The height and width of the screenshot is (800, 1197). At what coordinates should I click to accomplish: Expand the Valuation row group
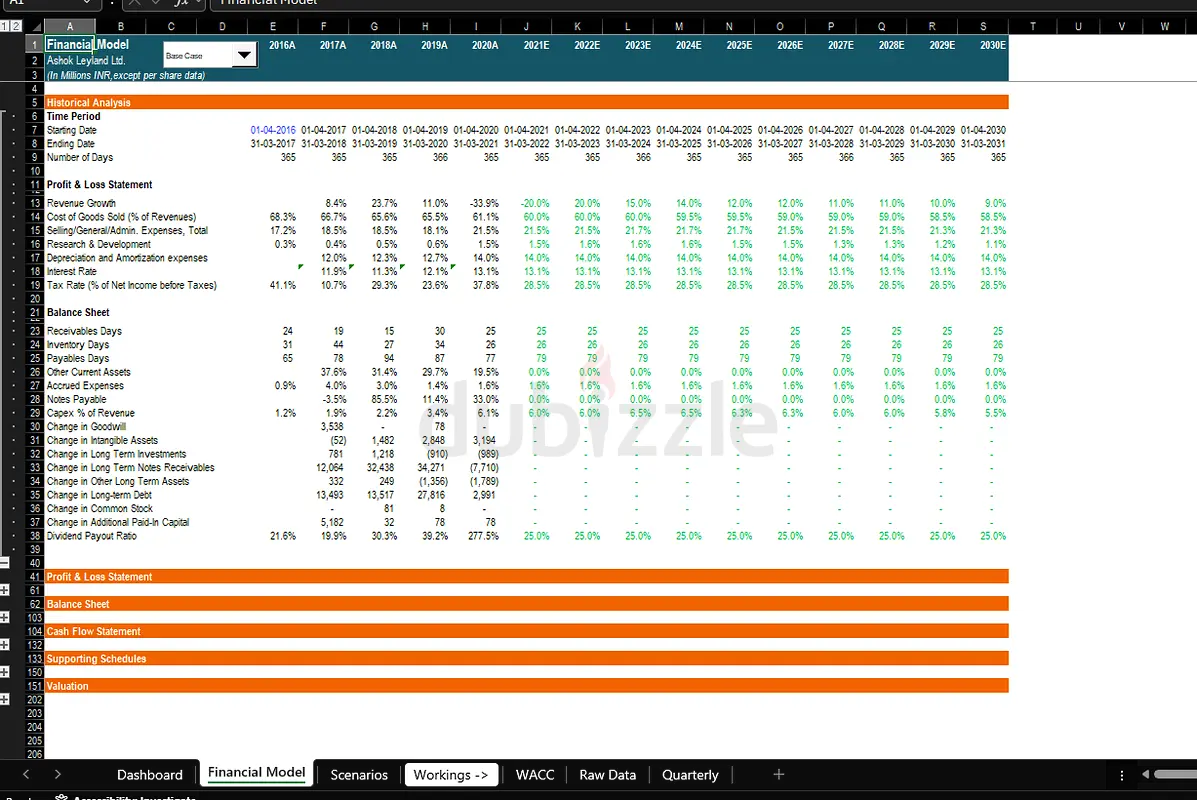coord(5,700)
